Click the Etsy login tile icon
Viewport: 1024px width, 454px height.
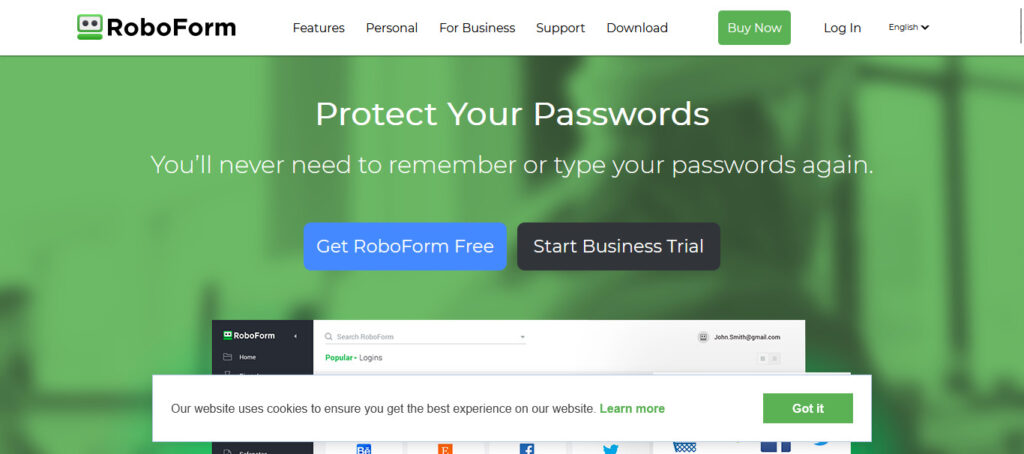(445, 449)
